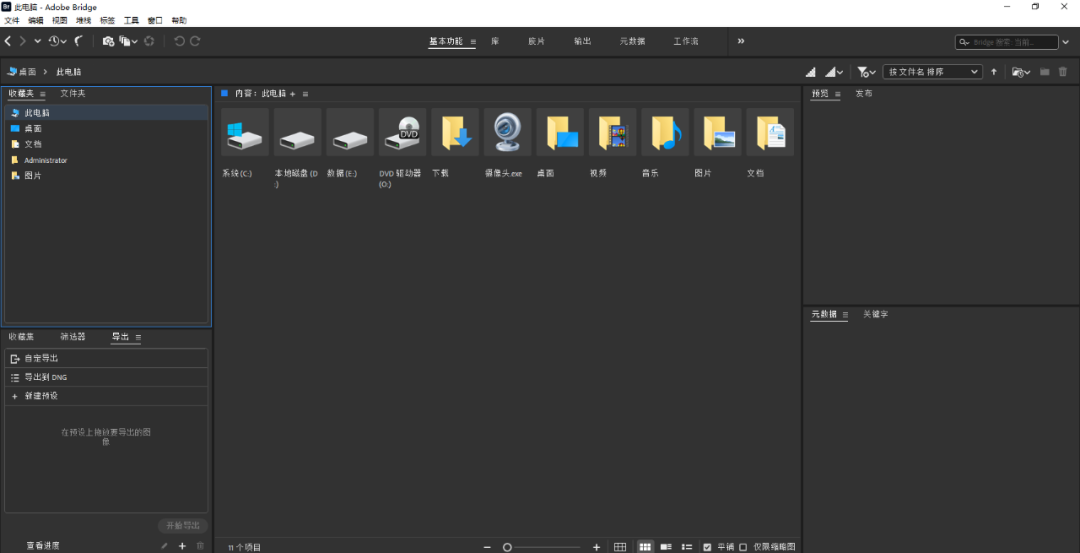This screenshot has height=553, width=1080.
Task: Click the ascending sort order arrow
Action: pos(994,72)
